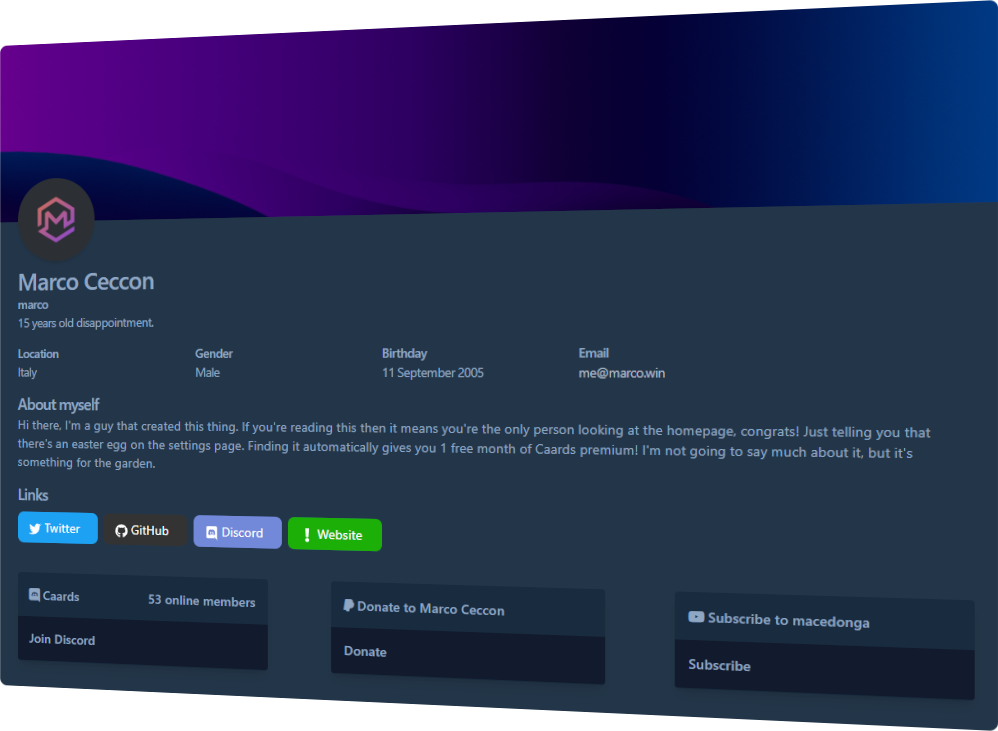Click the 'Subscribe to macedonga' header

point(789,620)
